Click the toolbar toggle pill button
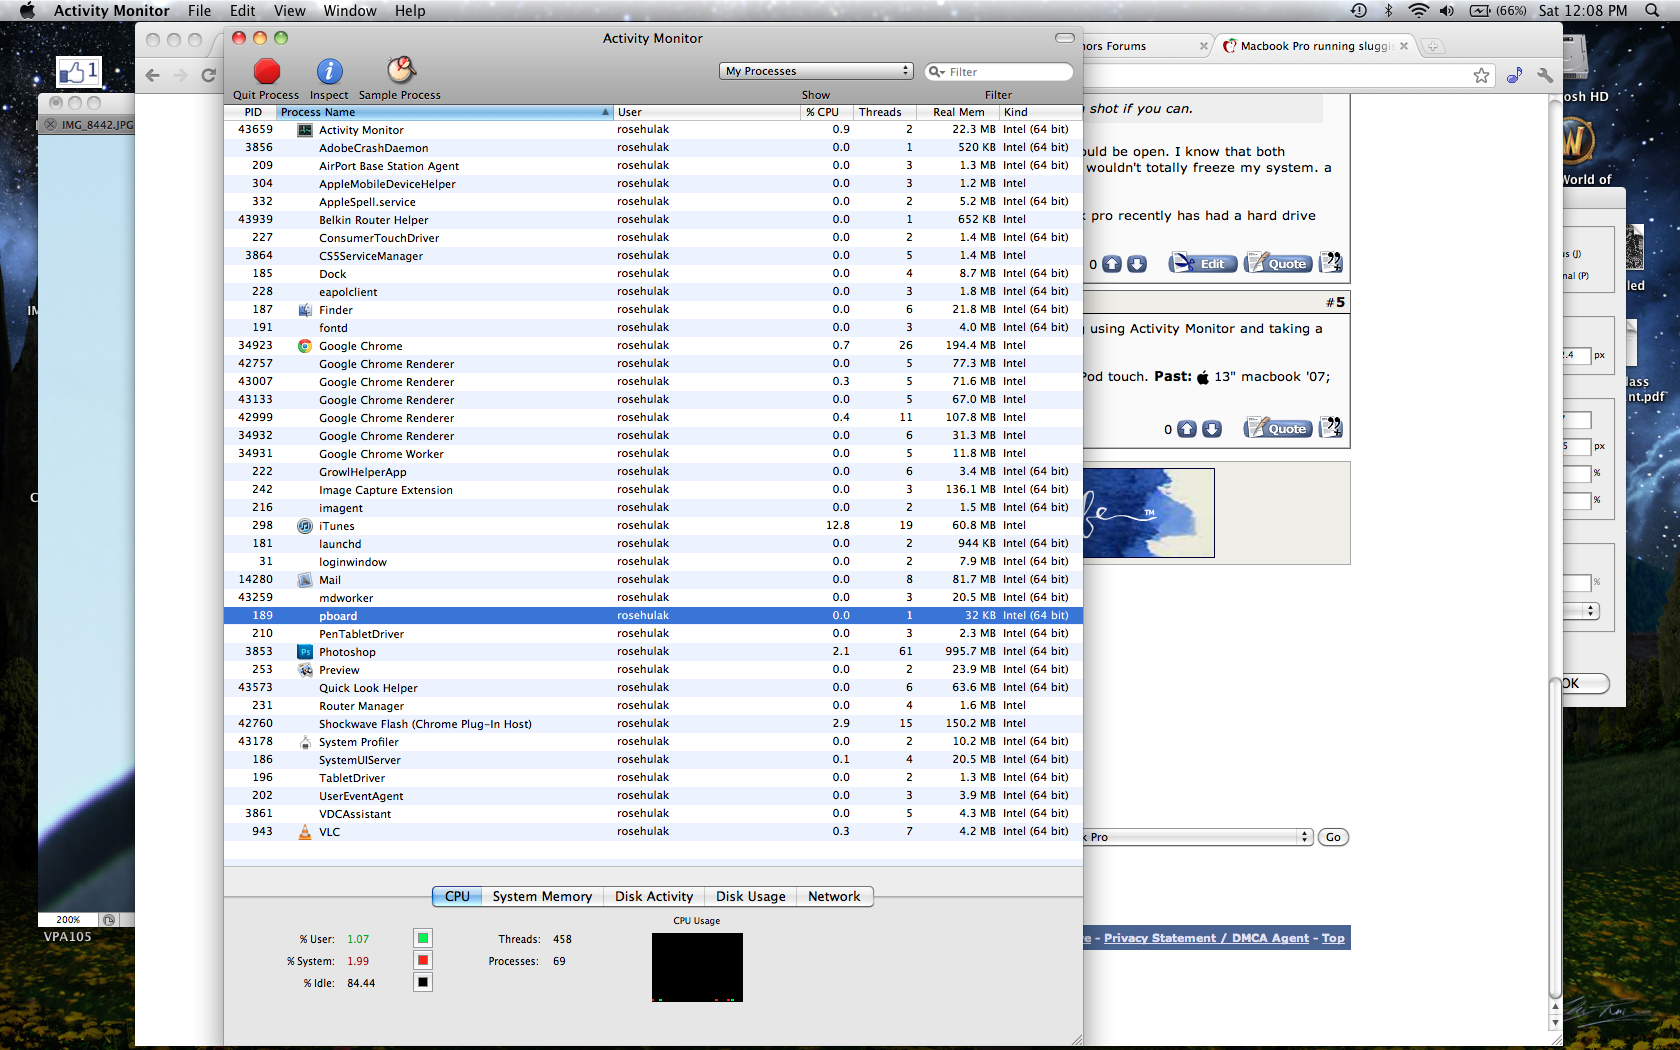 tap(1065, 38)
